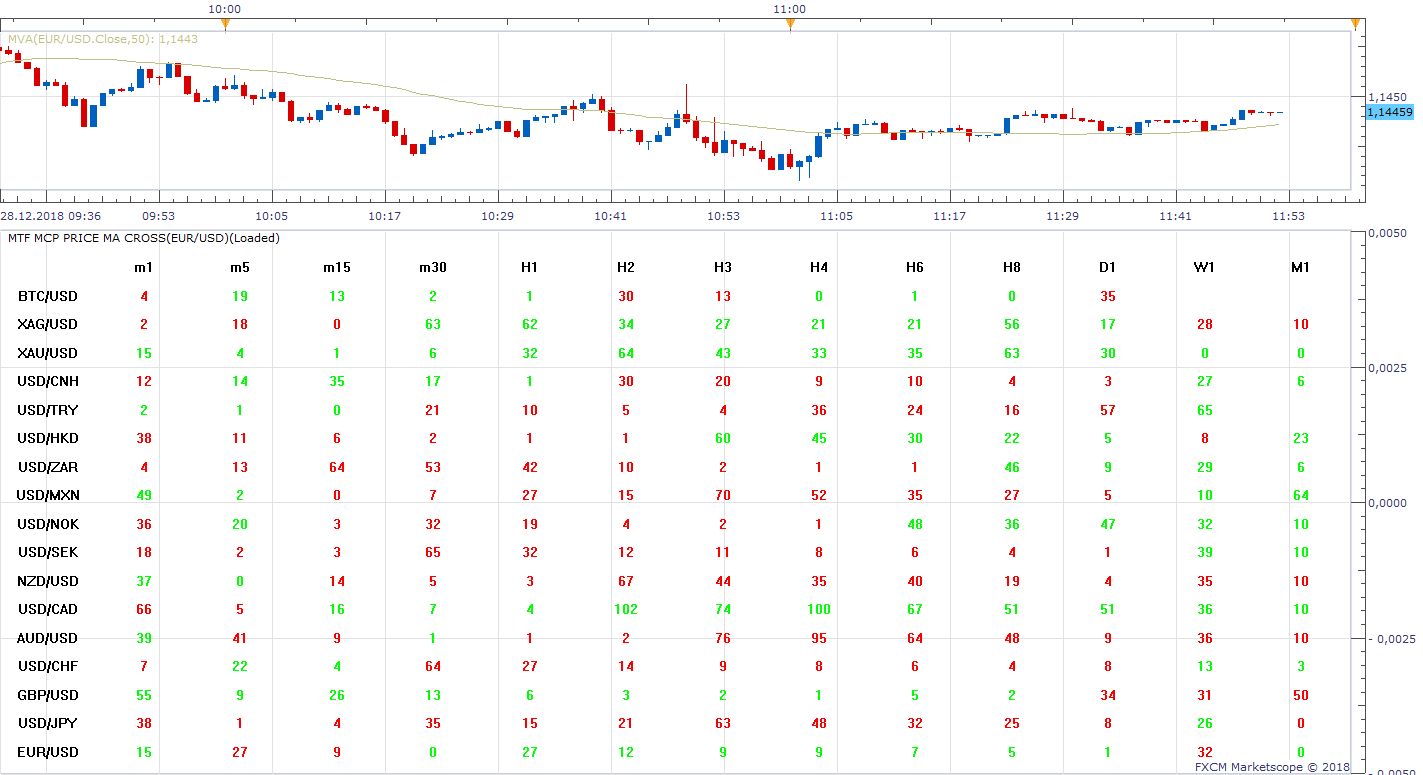The height and width of the screenshot is (775, 1423).
Task: Click USD/NOK H6 value 48
Action: (x=915, y=524)
